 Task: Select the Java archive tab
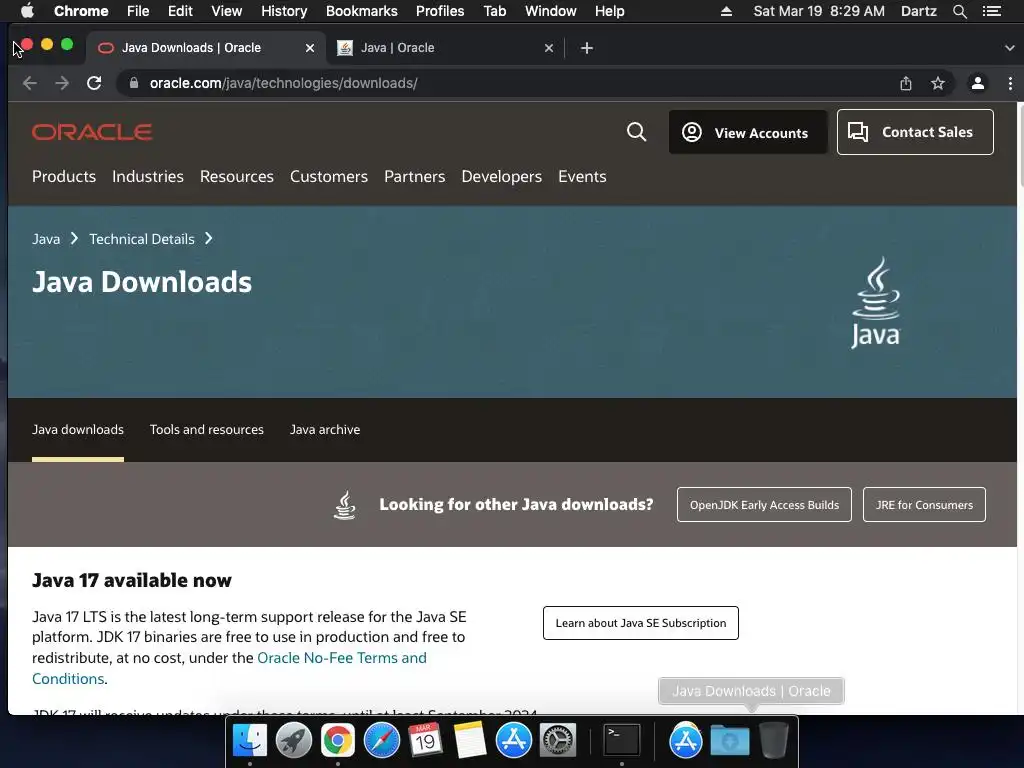pos(325,429)
